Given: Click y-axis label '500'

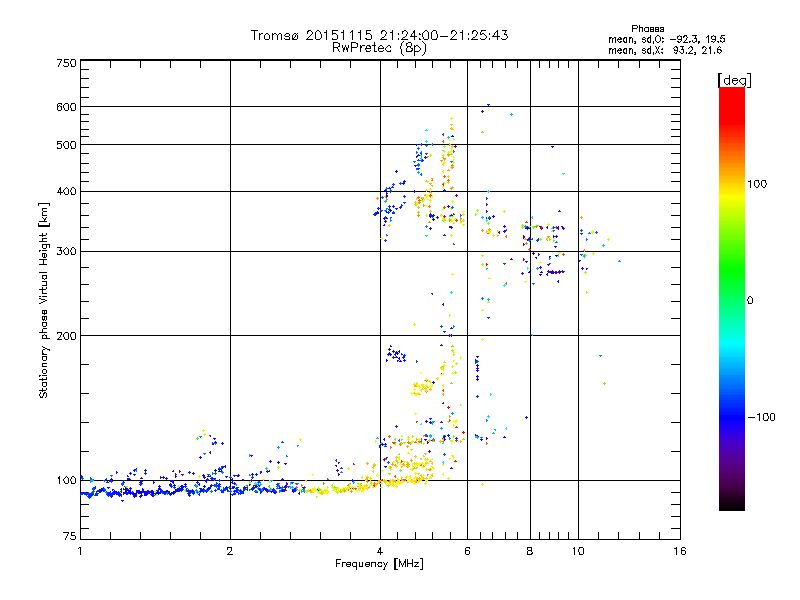Looking at the screenshot, I should tap(66, 145).
